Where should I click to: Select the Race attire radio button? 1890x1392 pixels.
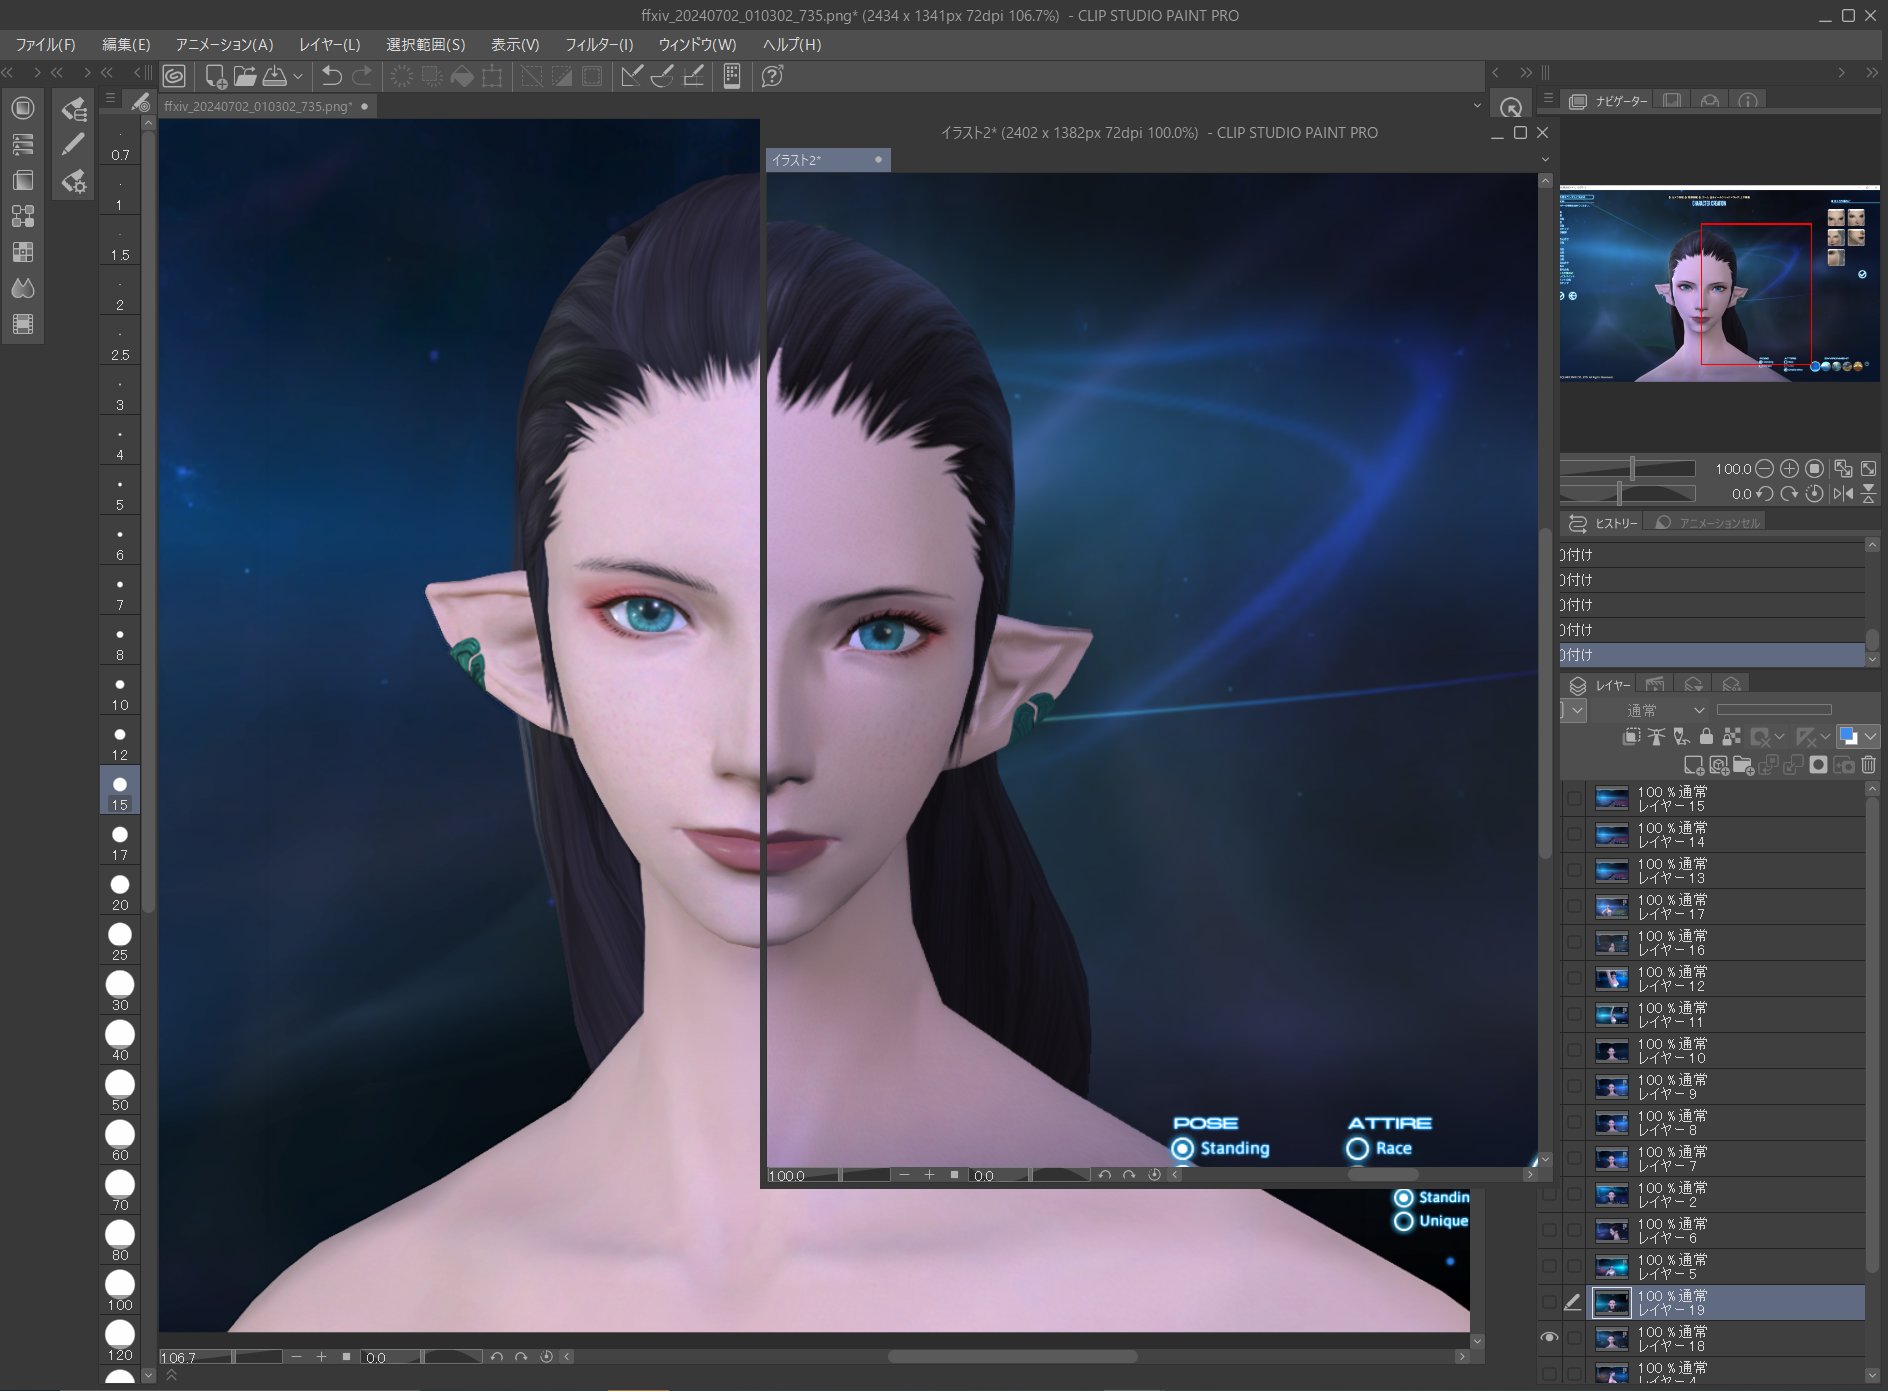click(1358, 1149)
